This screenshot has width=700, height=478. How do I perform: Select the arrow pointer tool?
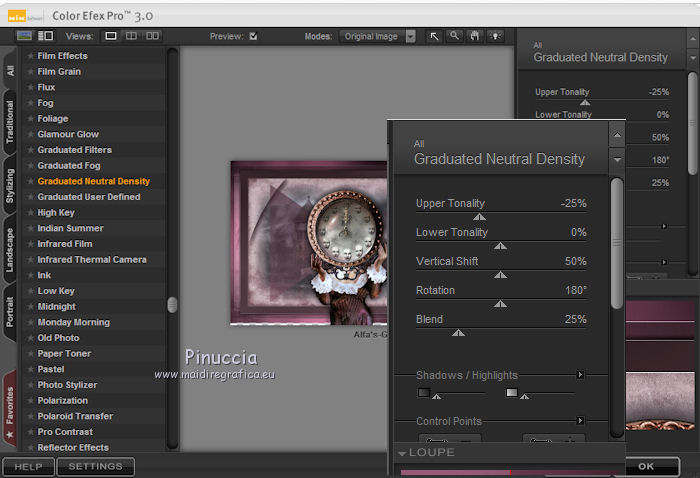point(435,36)
